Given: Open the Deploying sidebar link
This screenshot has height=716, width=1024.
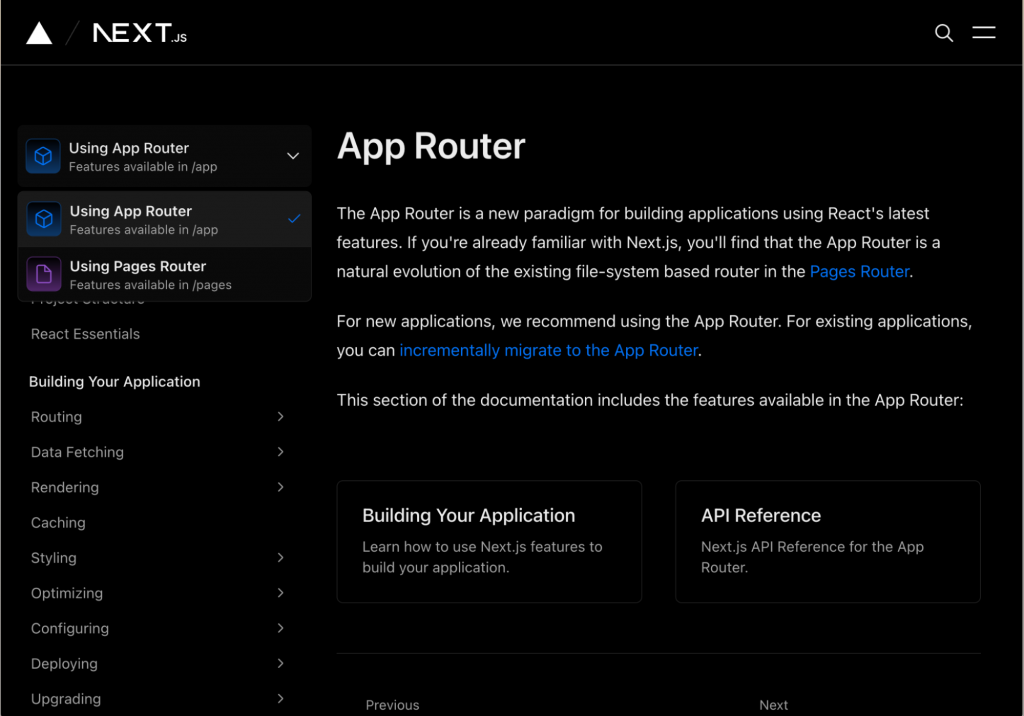Looking at the screenshot, I should tap(64, 664).
